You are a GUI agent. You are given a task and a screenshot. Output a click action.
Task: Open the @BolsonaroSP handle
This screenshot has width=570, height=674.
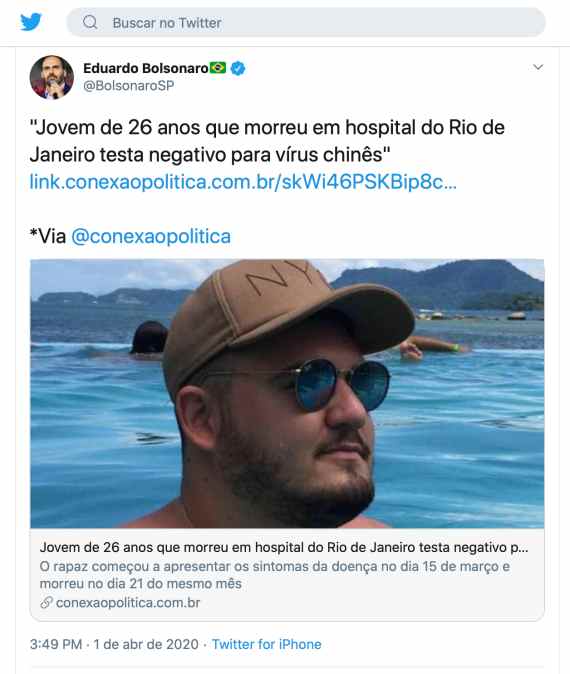point(129,86)
